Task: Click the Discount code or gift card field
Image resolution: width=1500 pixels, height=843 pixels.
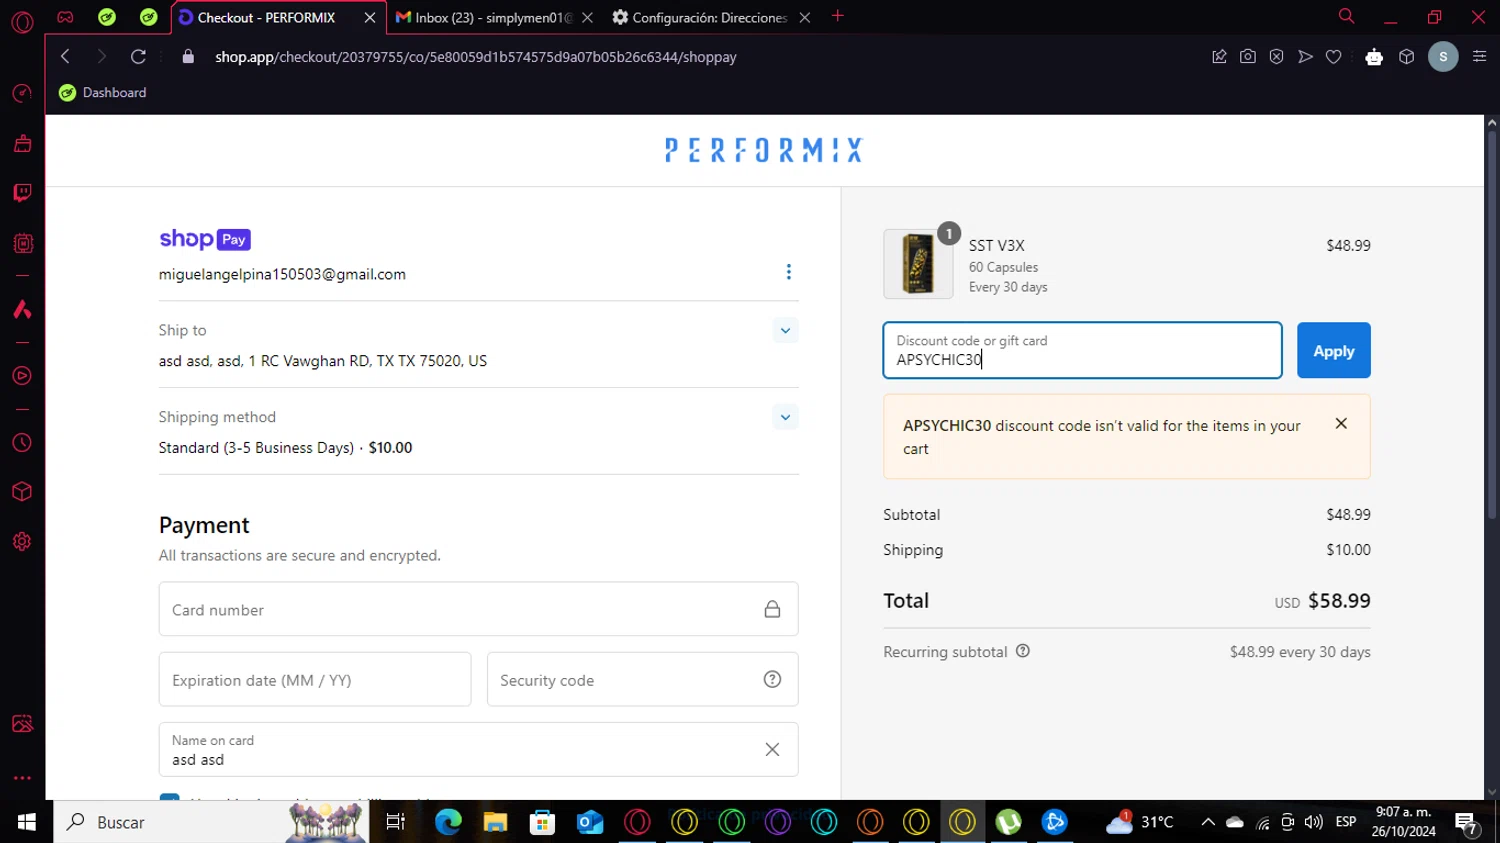Action: pos(1082,350)
